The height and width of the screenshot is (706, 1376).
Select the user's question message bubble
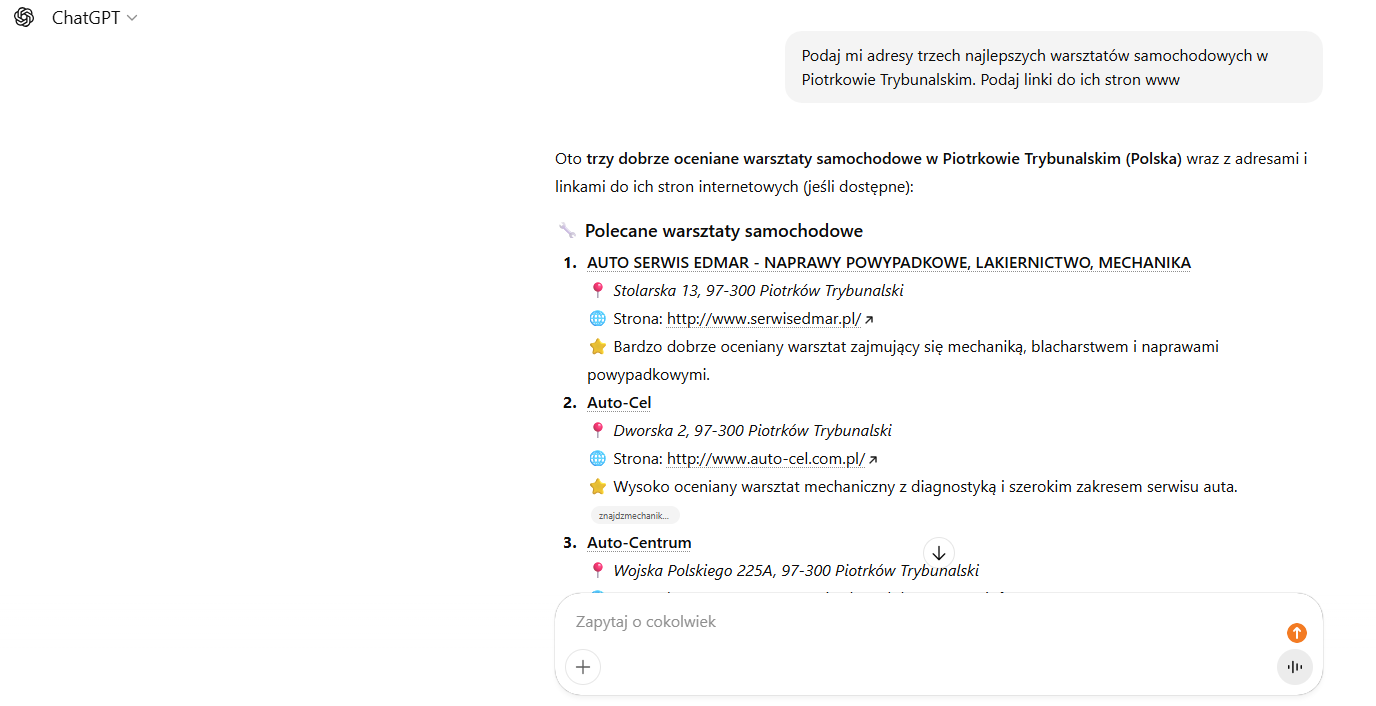pos(1053,65)
